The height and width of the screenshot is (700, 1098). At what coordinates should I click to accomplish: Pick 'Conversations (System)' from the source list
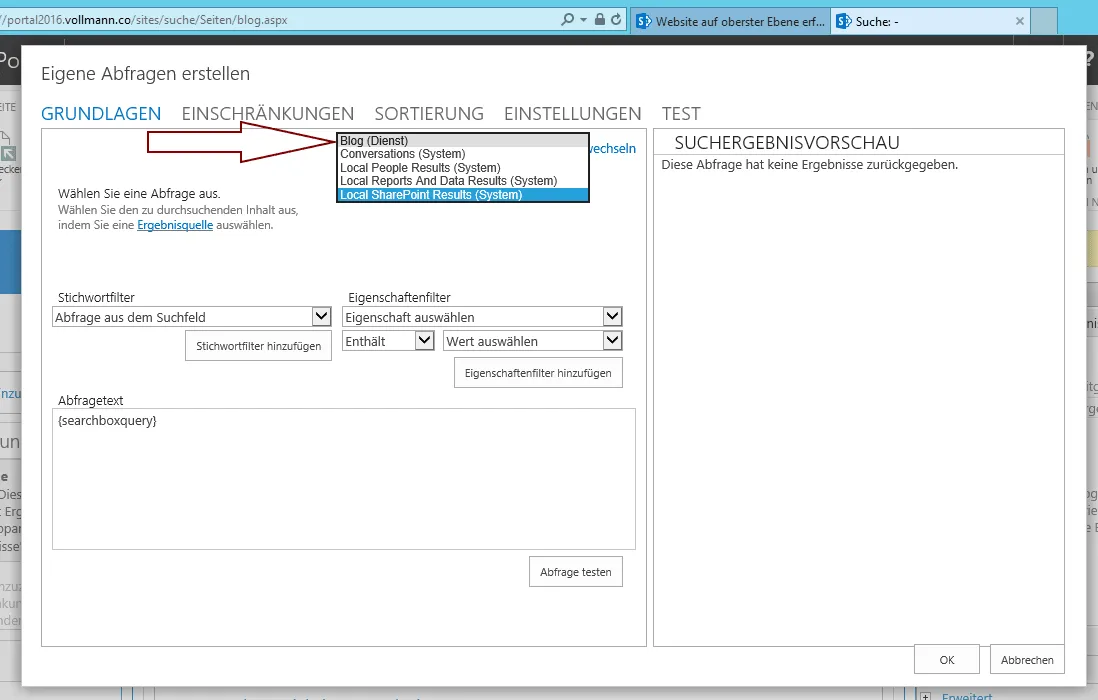(x=463, y=154)
